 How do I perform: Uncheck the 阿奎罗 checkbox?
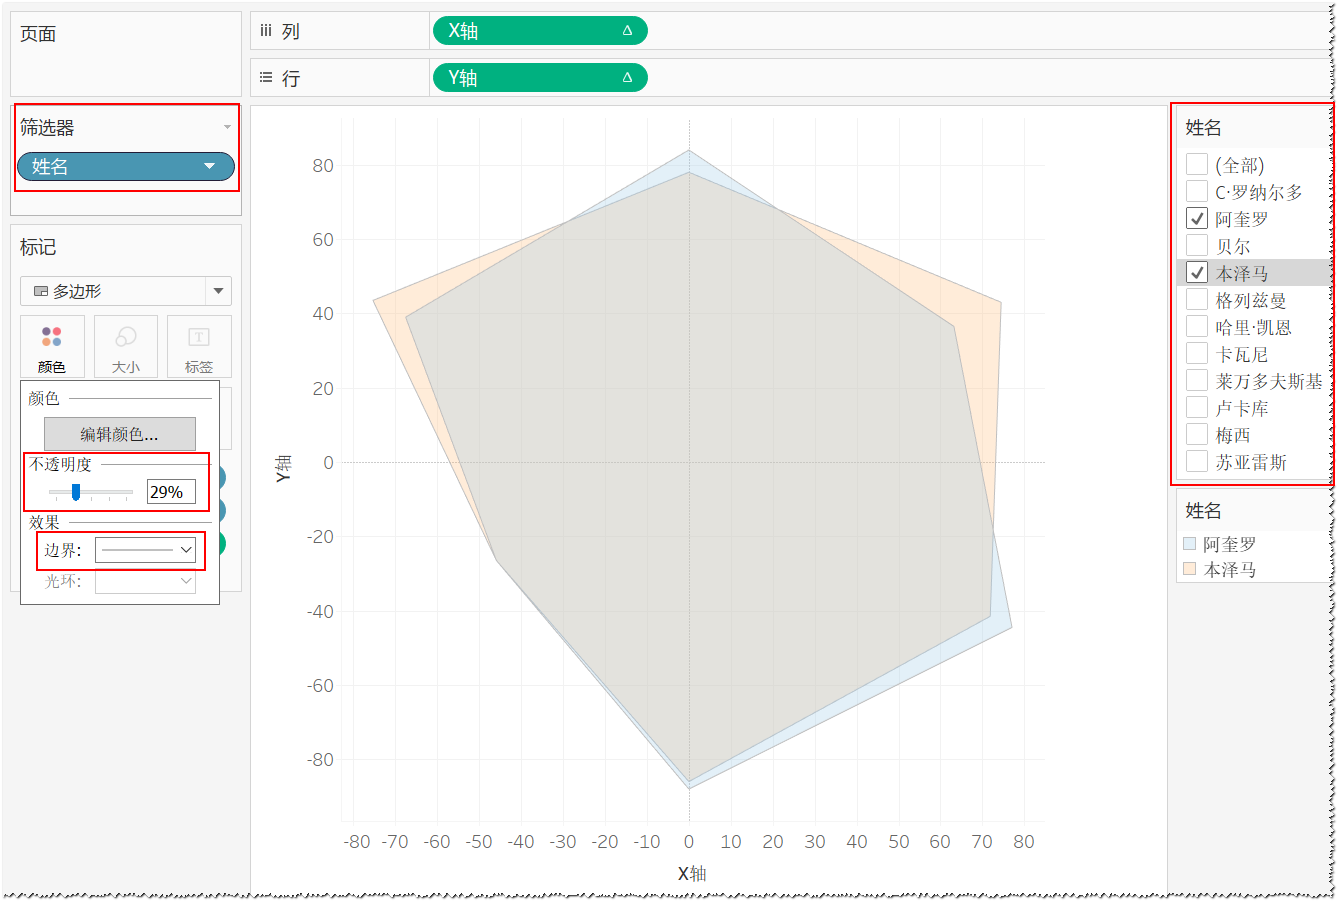click(x=1196, y=218)
